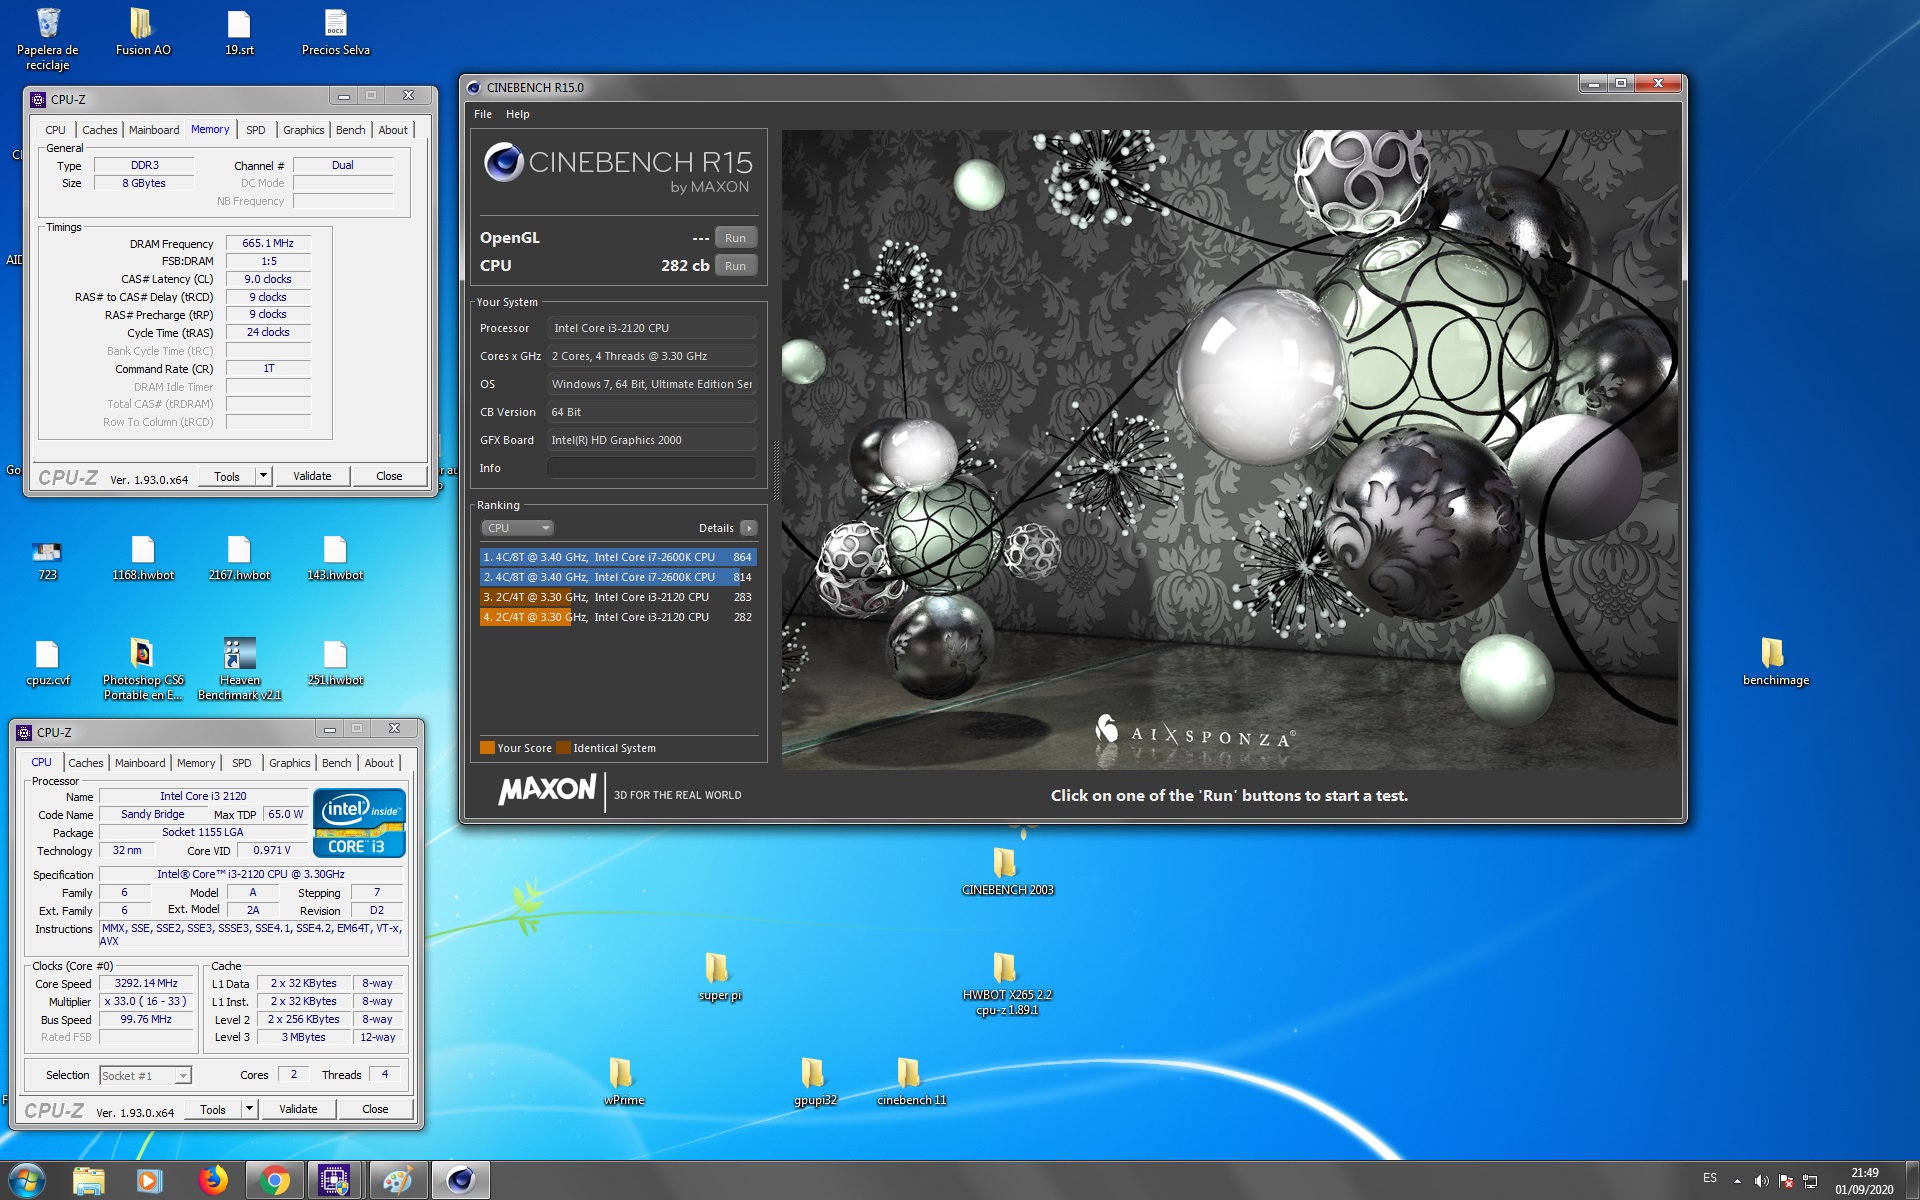Run the OpenGL benchmark test
1920x1200 pixels.
pyautogui.click(x=735, y=238)
